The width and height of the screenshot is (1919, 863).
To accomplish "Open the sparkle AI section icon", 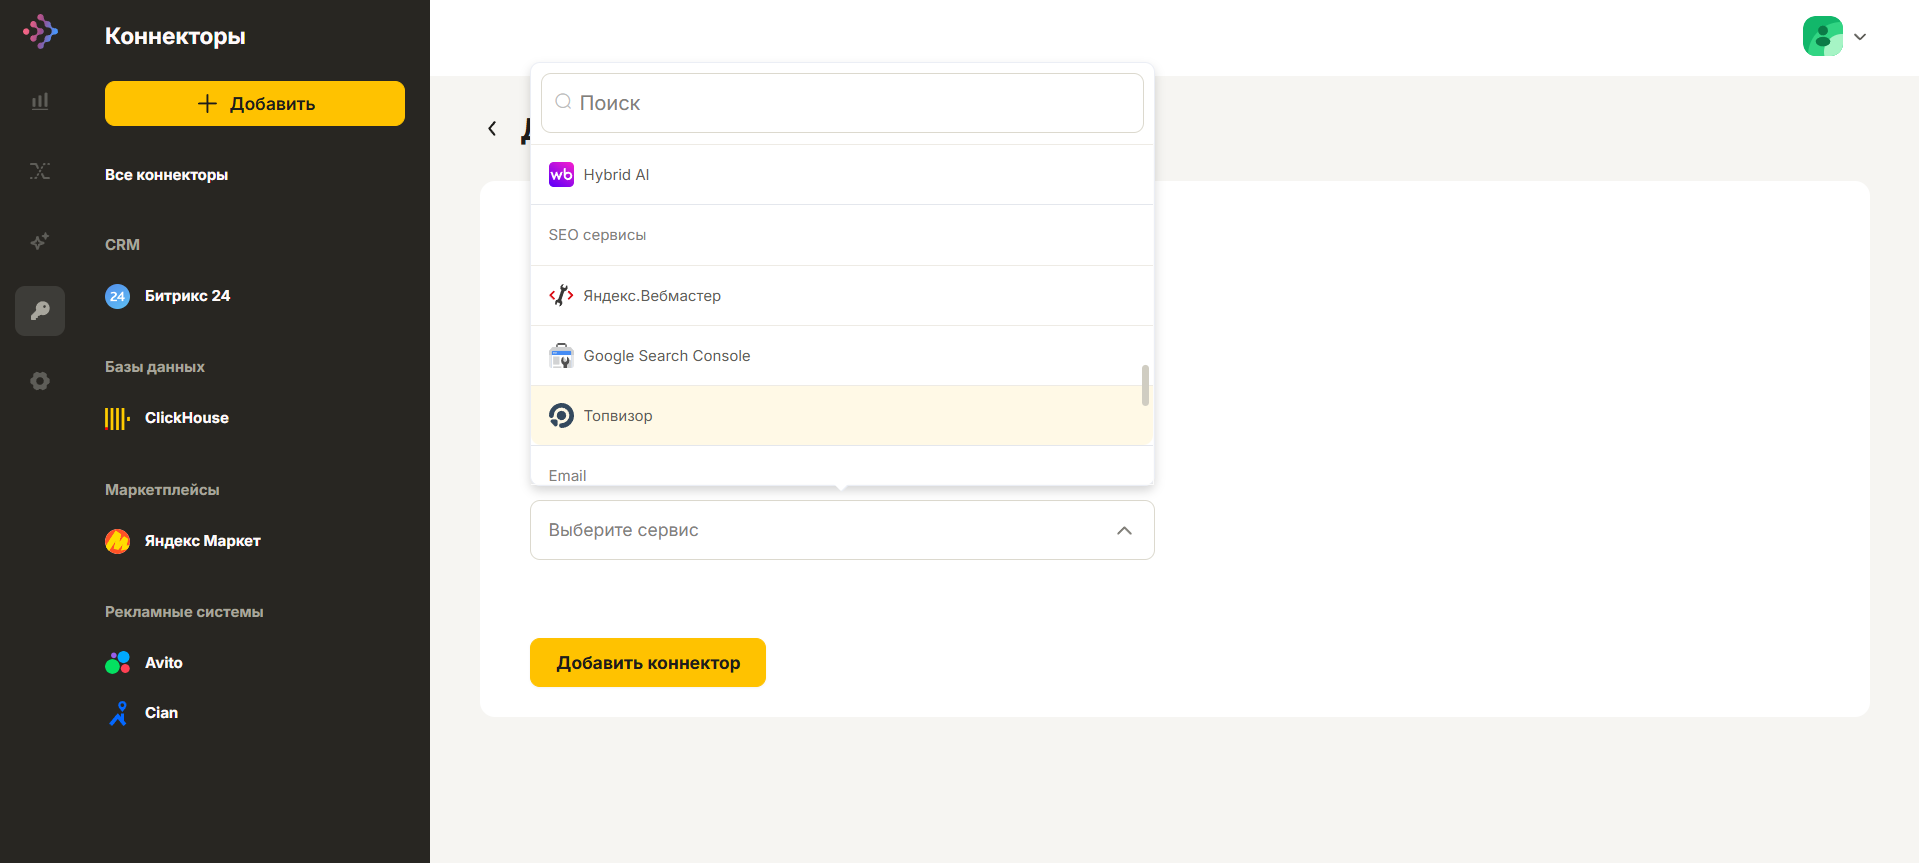I will [40, 241].
